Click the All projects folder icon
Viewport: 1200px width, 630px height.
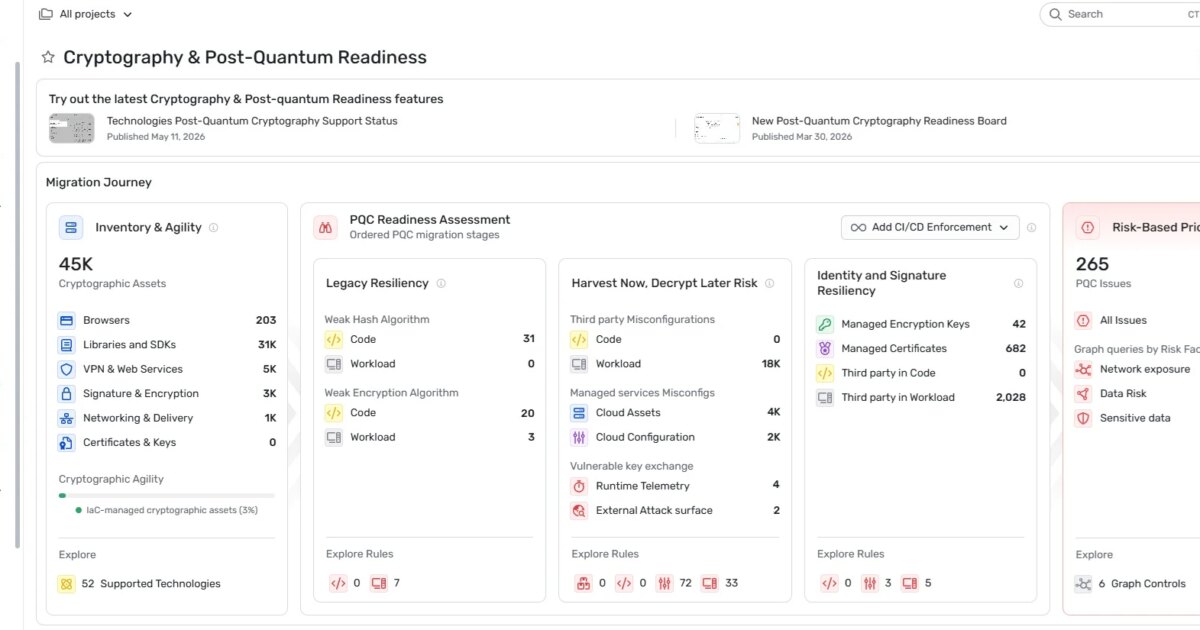(x=45, y=14)
